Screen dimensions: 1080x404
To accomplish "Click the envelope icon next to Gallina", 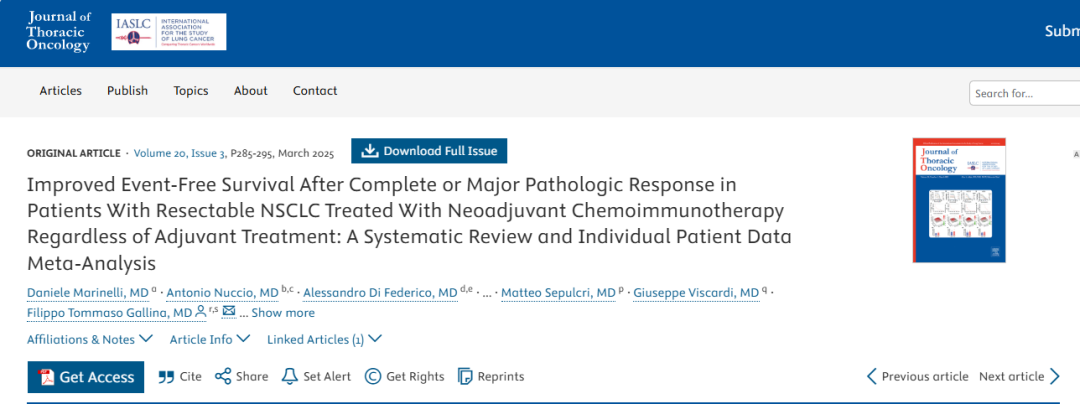I will (x=229, y=312).
